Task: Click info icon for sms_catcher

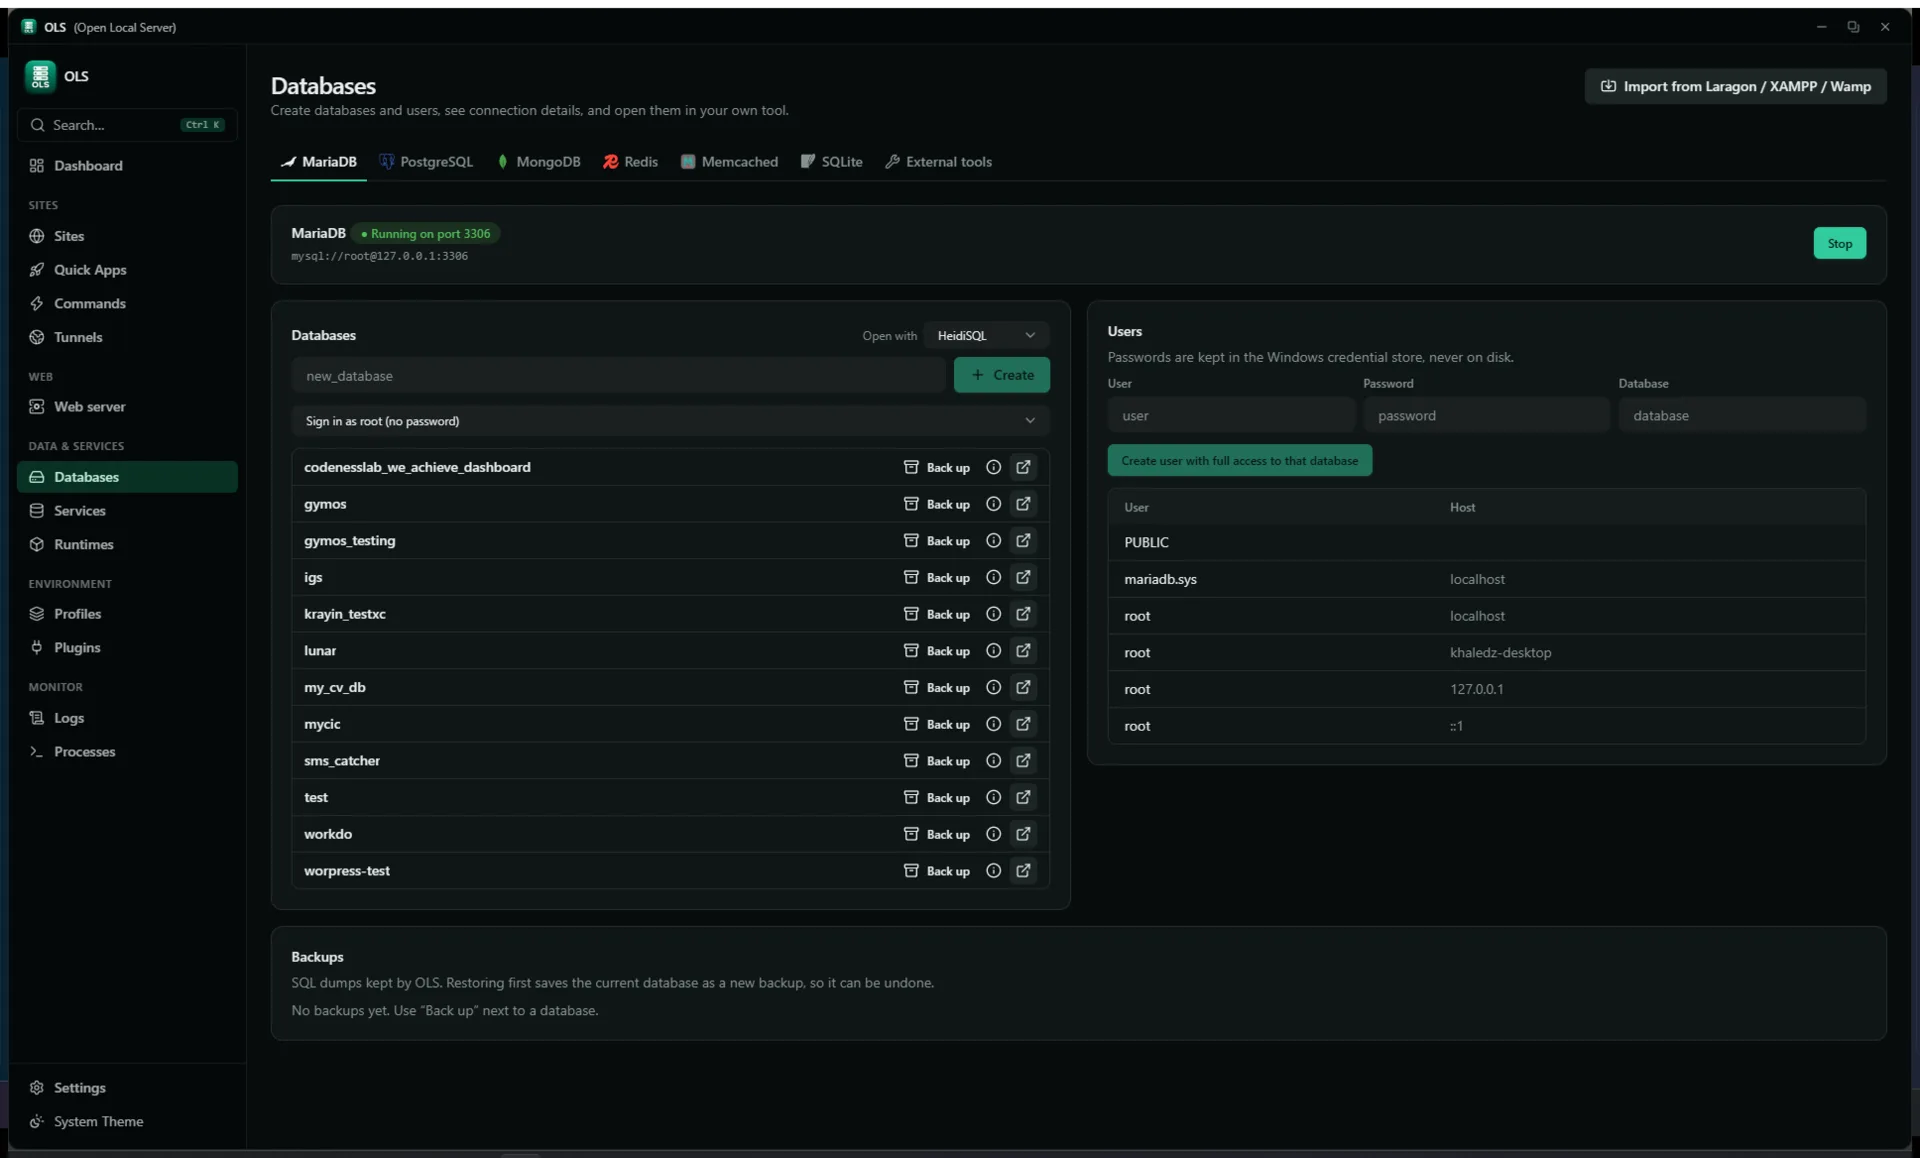Action: tap(993, 760)
